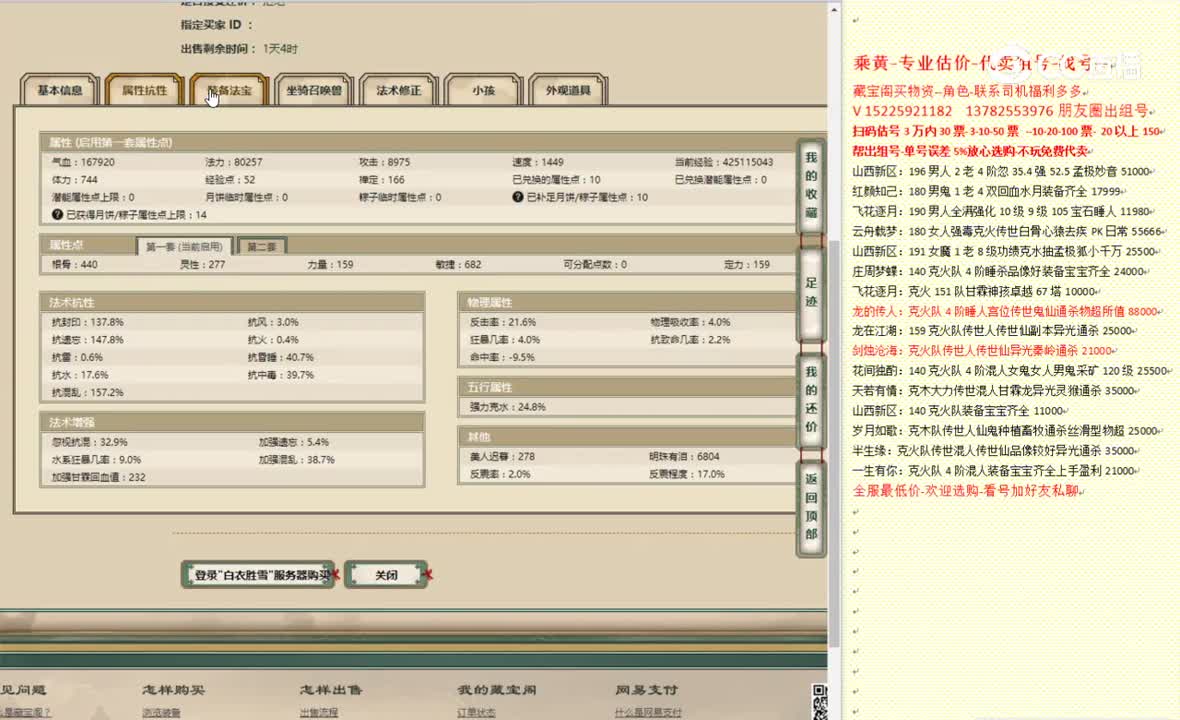Click the vertical page scrollbar thumb

[834, 442]
